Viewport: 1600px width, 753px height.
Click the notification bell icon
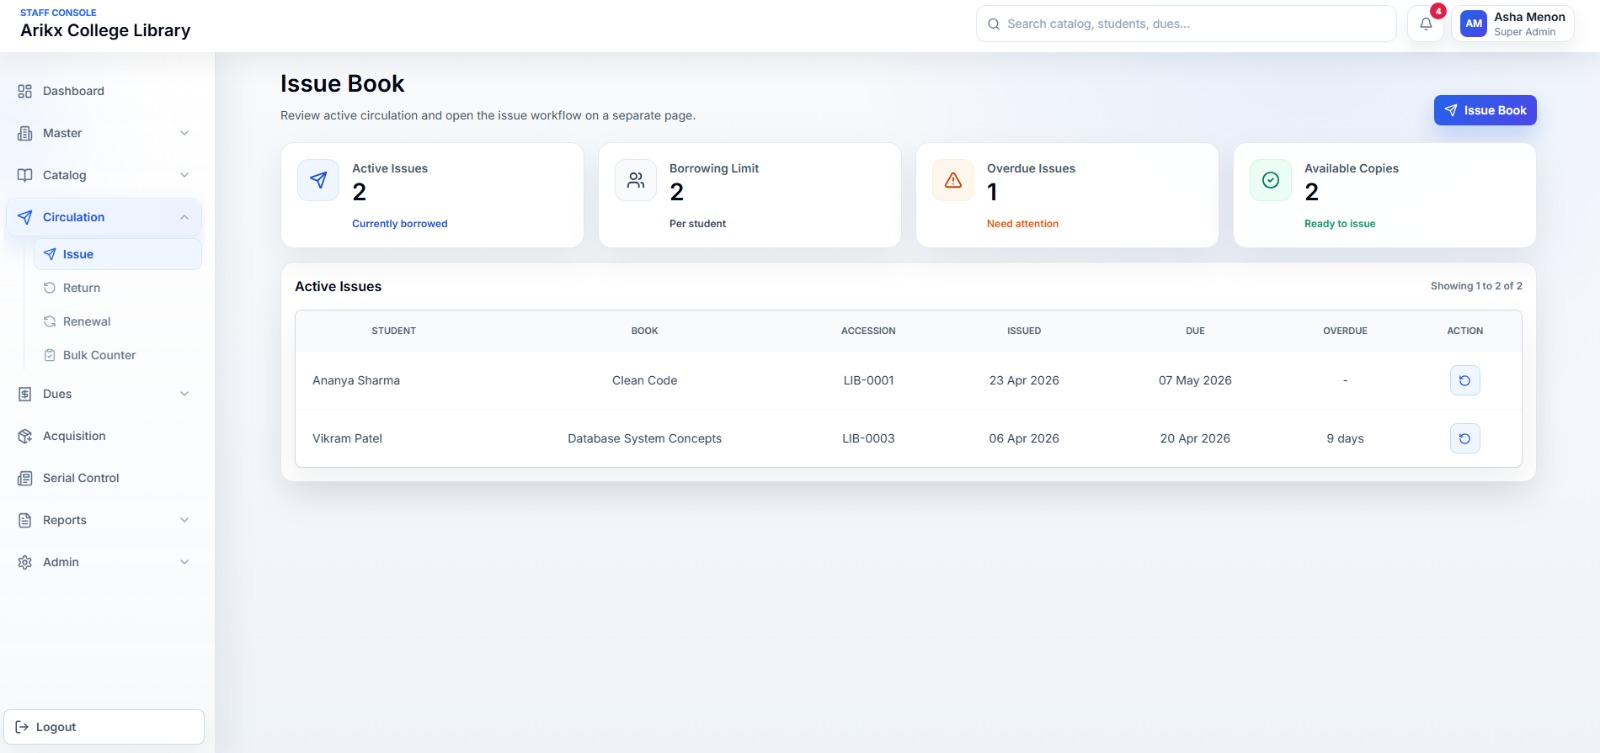pyautogui.click(x=1426, y=24)
